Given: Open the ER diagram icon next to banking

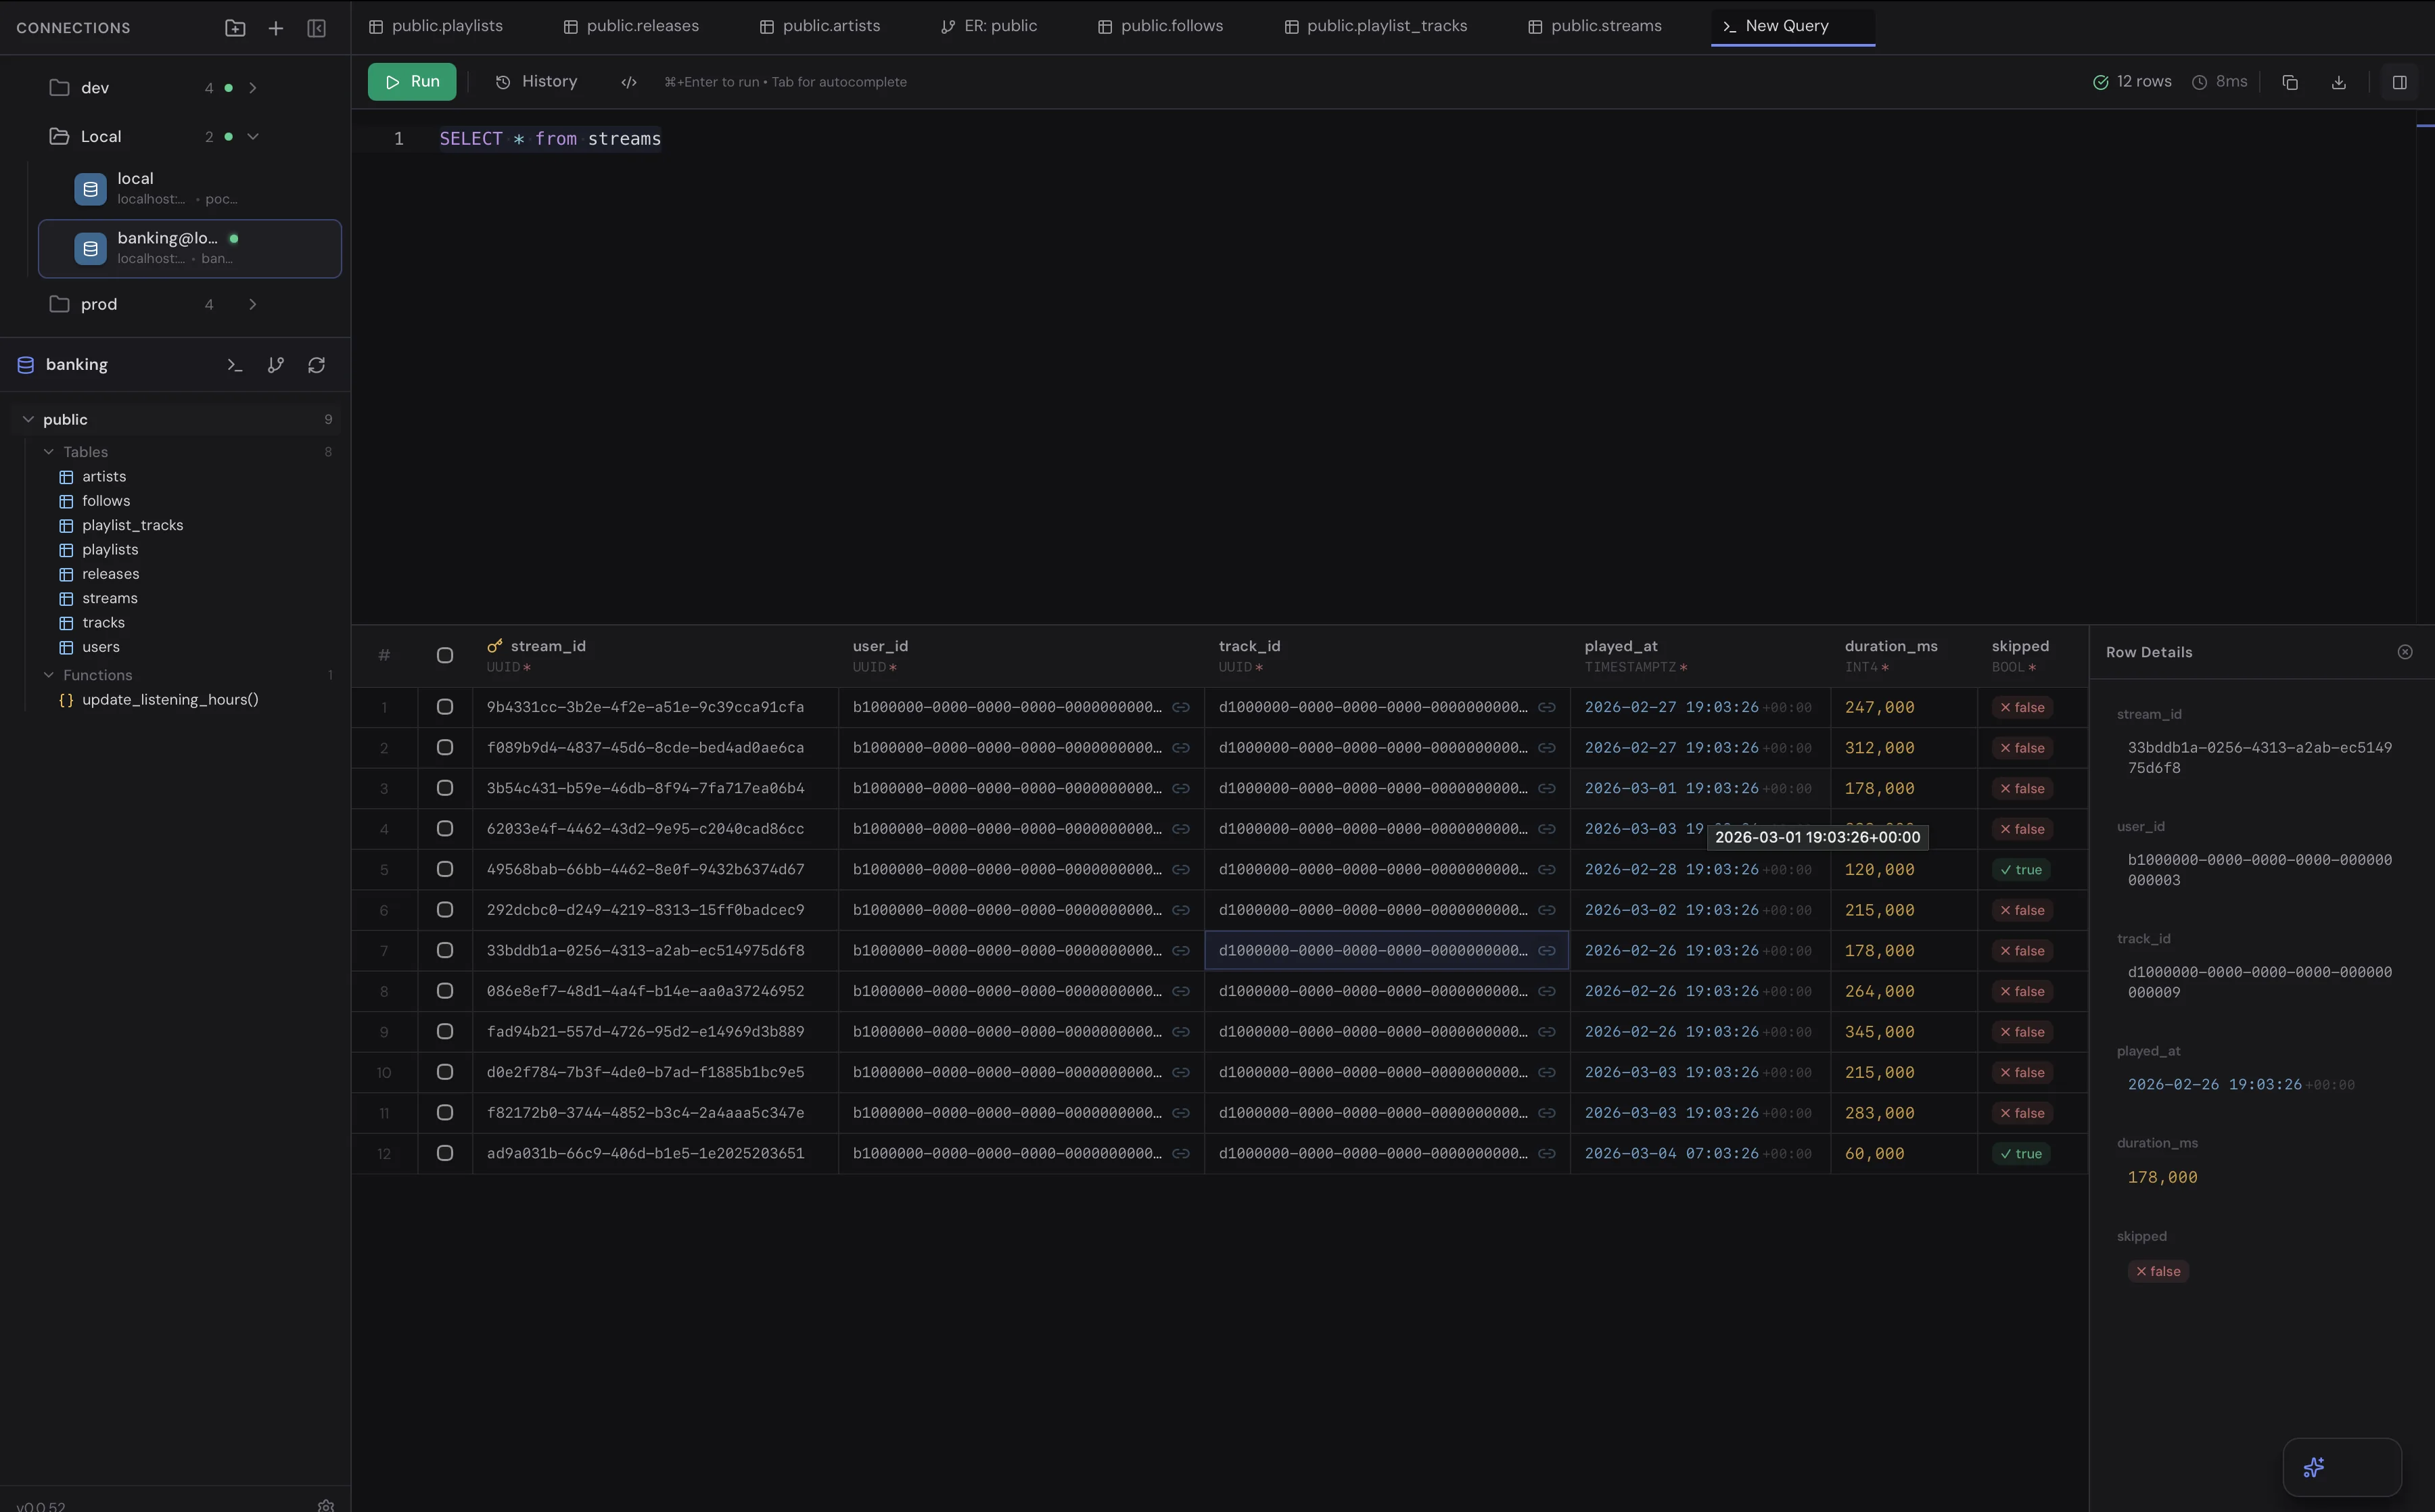Looking at the screenshot, I should tap(276, 364).
